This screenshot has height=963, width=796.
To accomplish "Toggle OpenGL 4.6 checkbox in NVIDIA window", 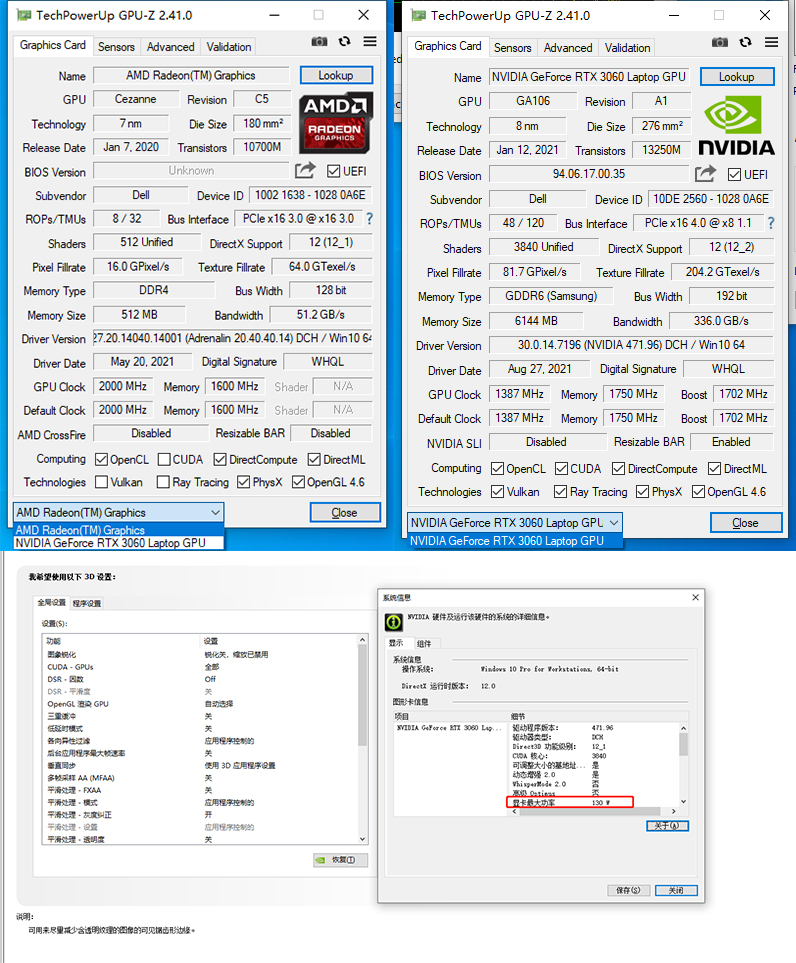I will point(698,491).
